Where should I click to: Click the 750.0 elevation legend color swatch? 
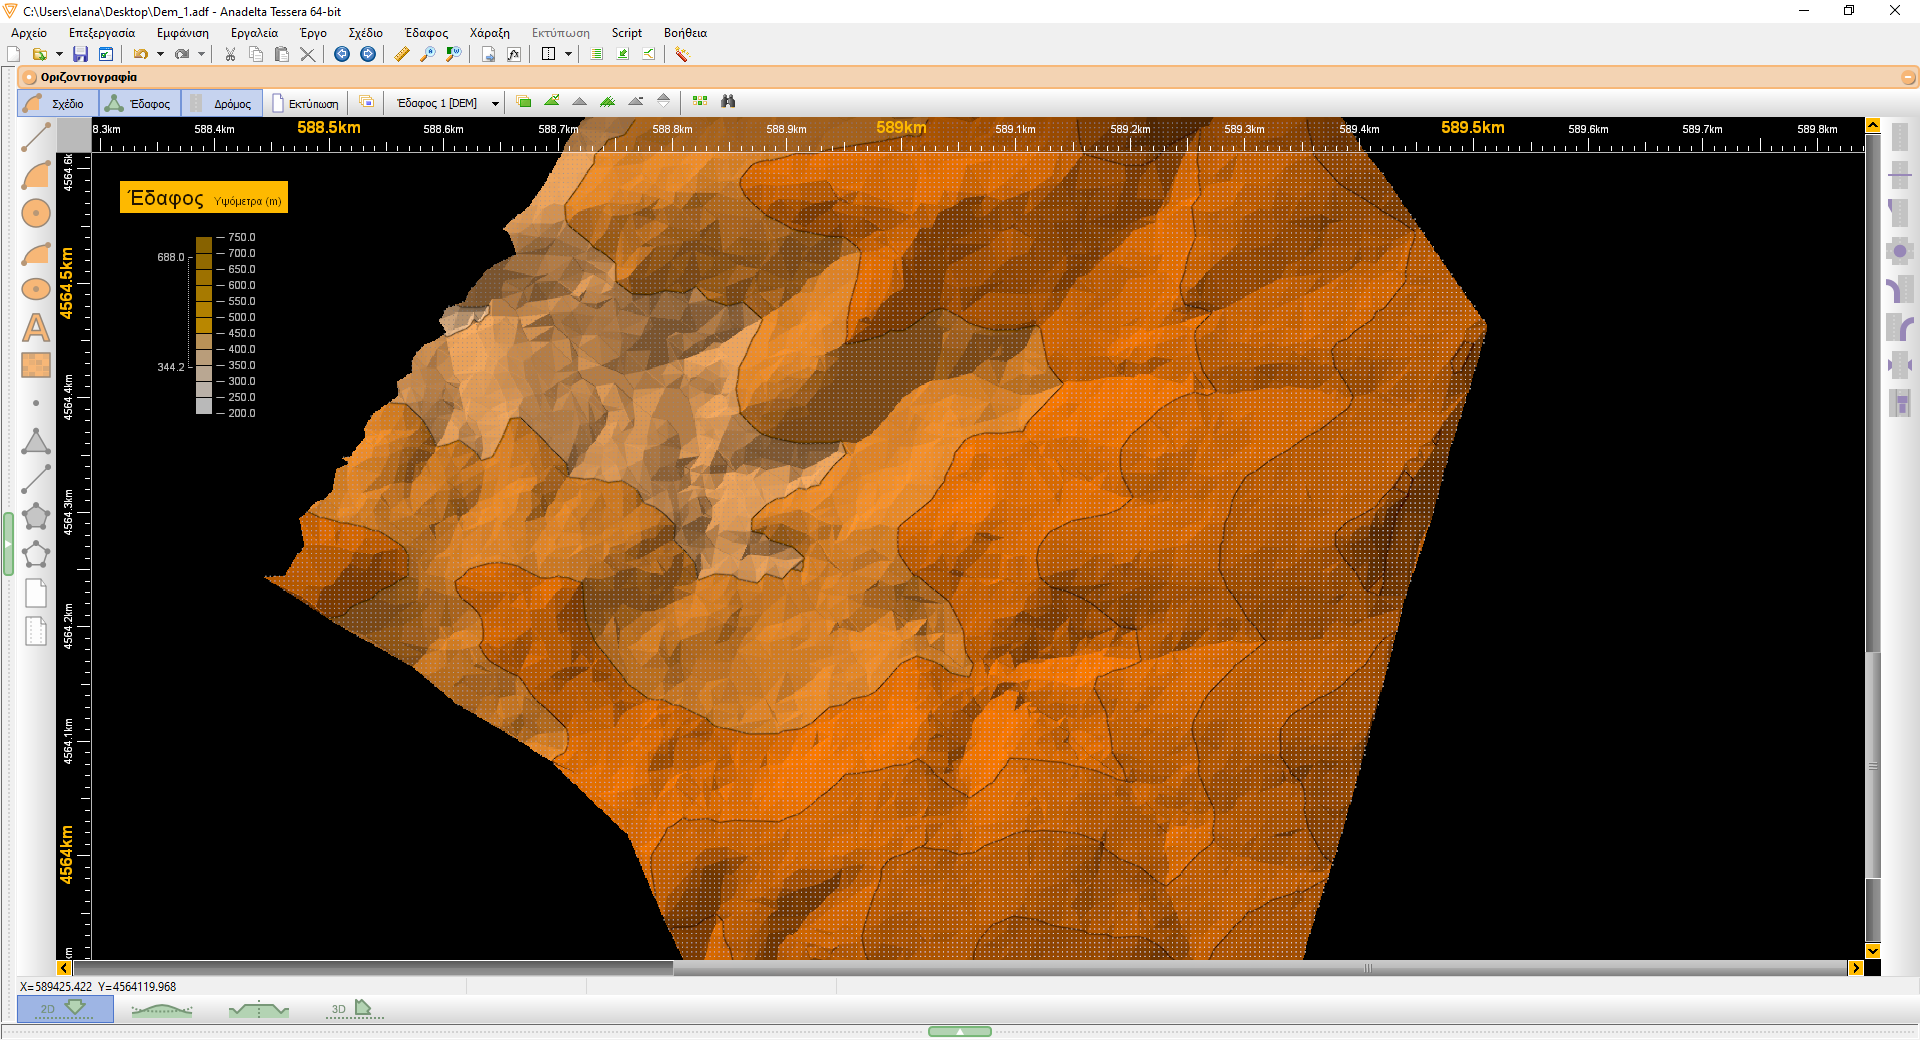click(x=204, y=243)
